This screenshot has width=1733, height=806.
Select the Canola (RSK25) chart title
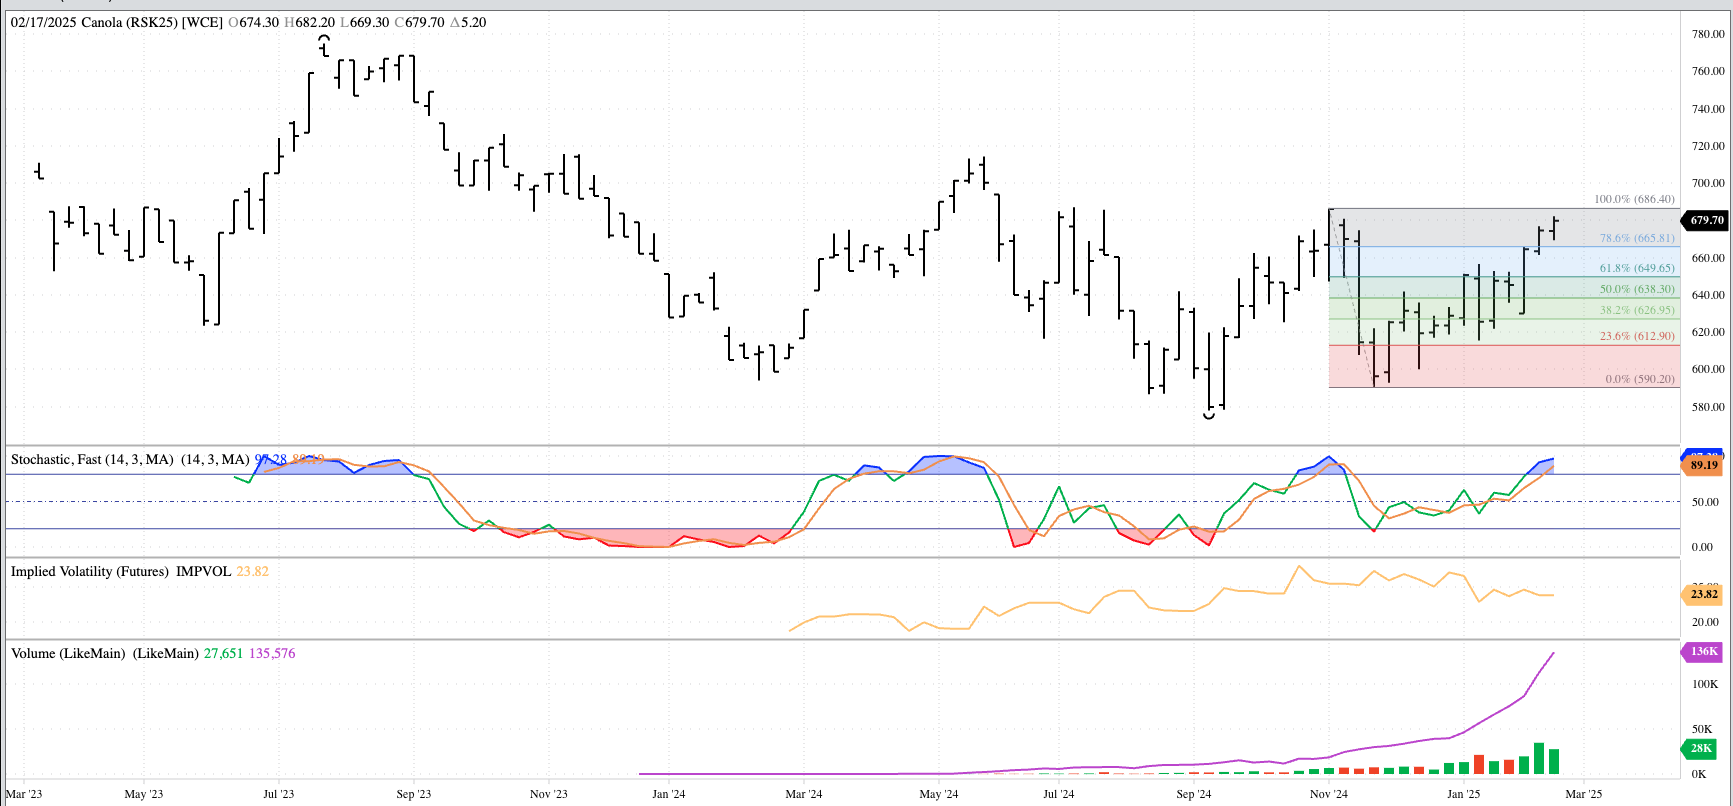click(x=116, y=22)
